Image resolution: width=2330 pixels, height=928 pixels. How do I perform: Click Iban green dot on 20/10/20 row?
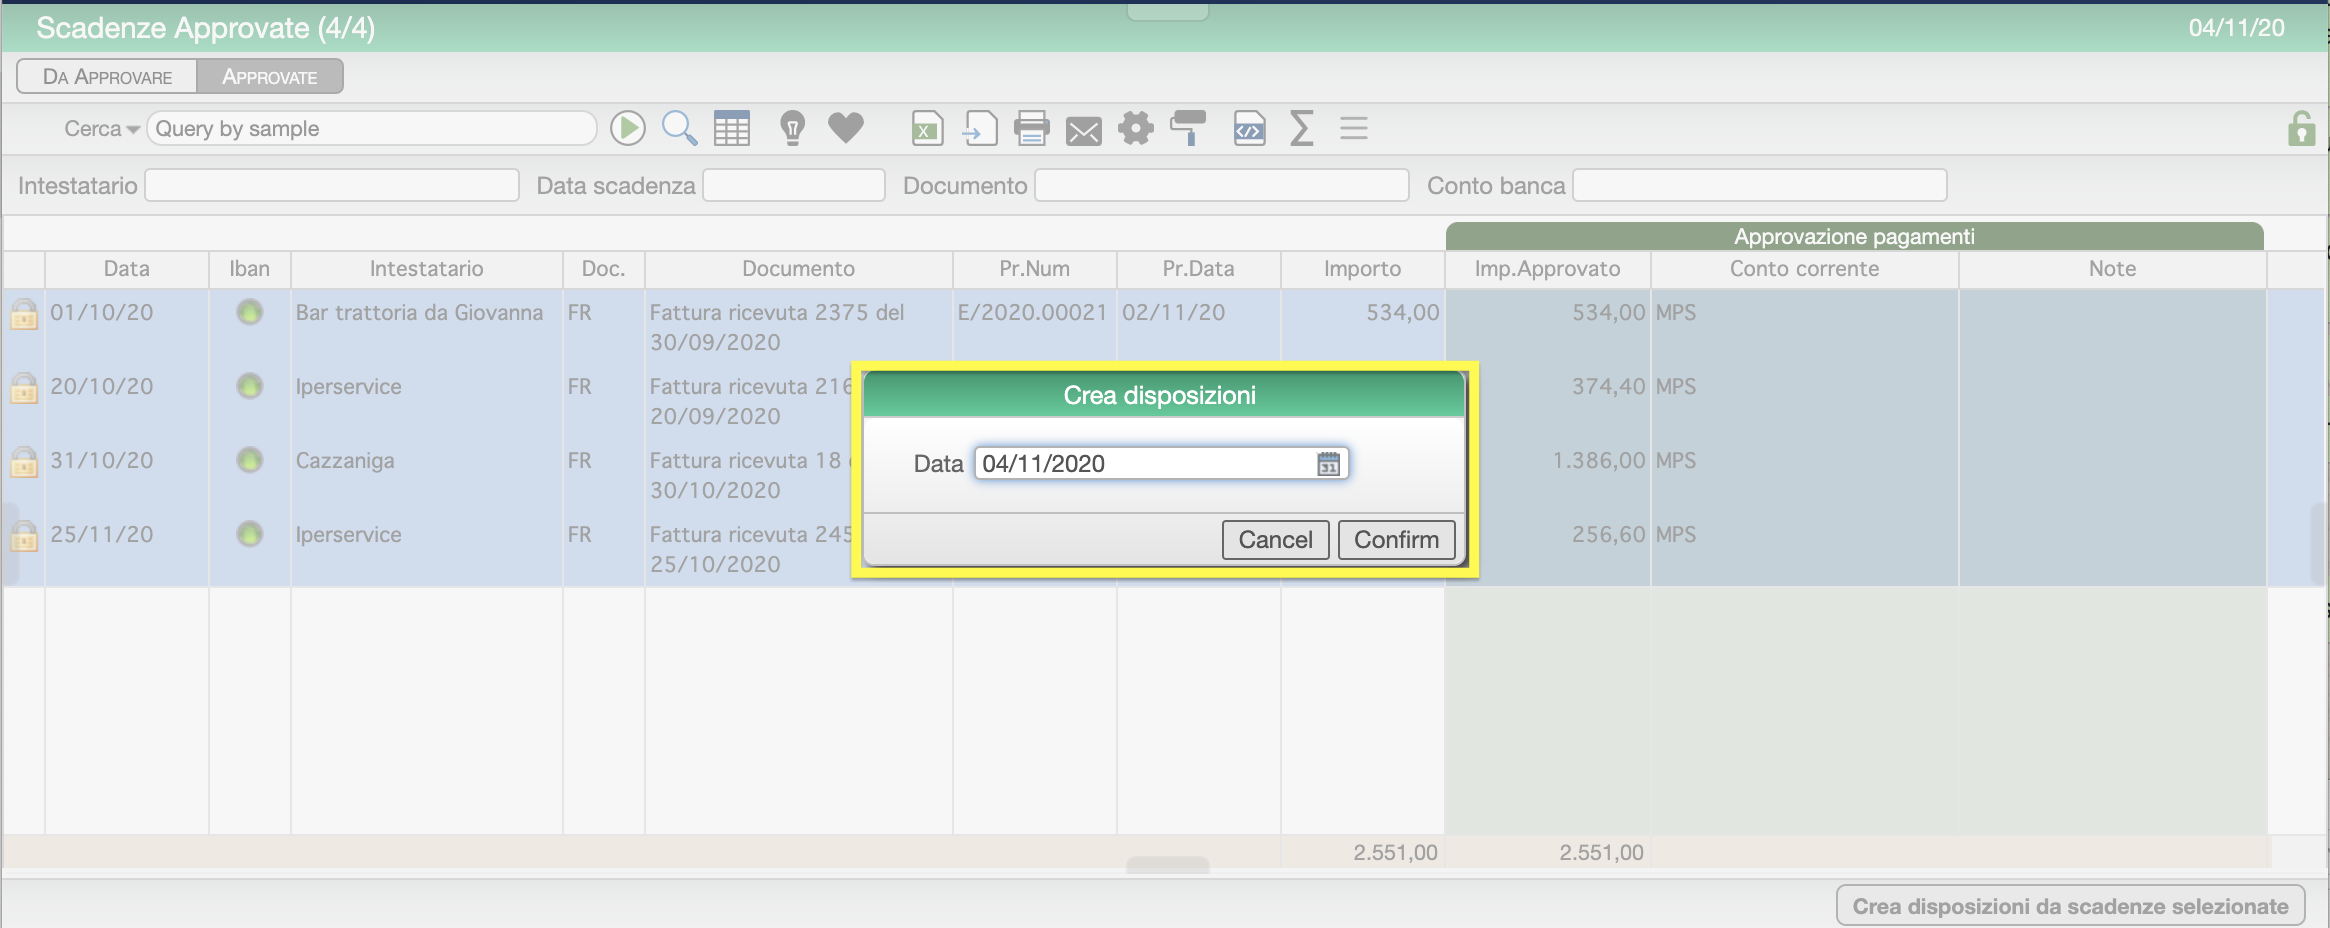250,386
